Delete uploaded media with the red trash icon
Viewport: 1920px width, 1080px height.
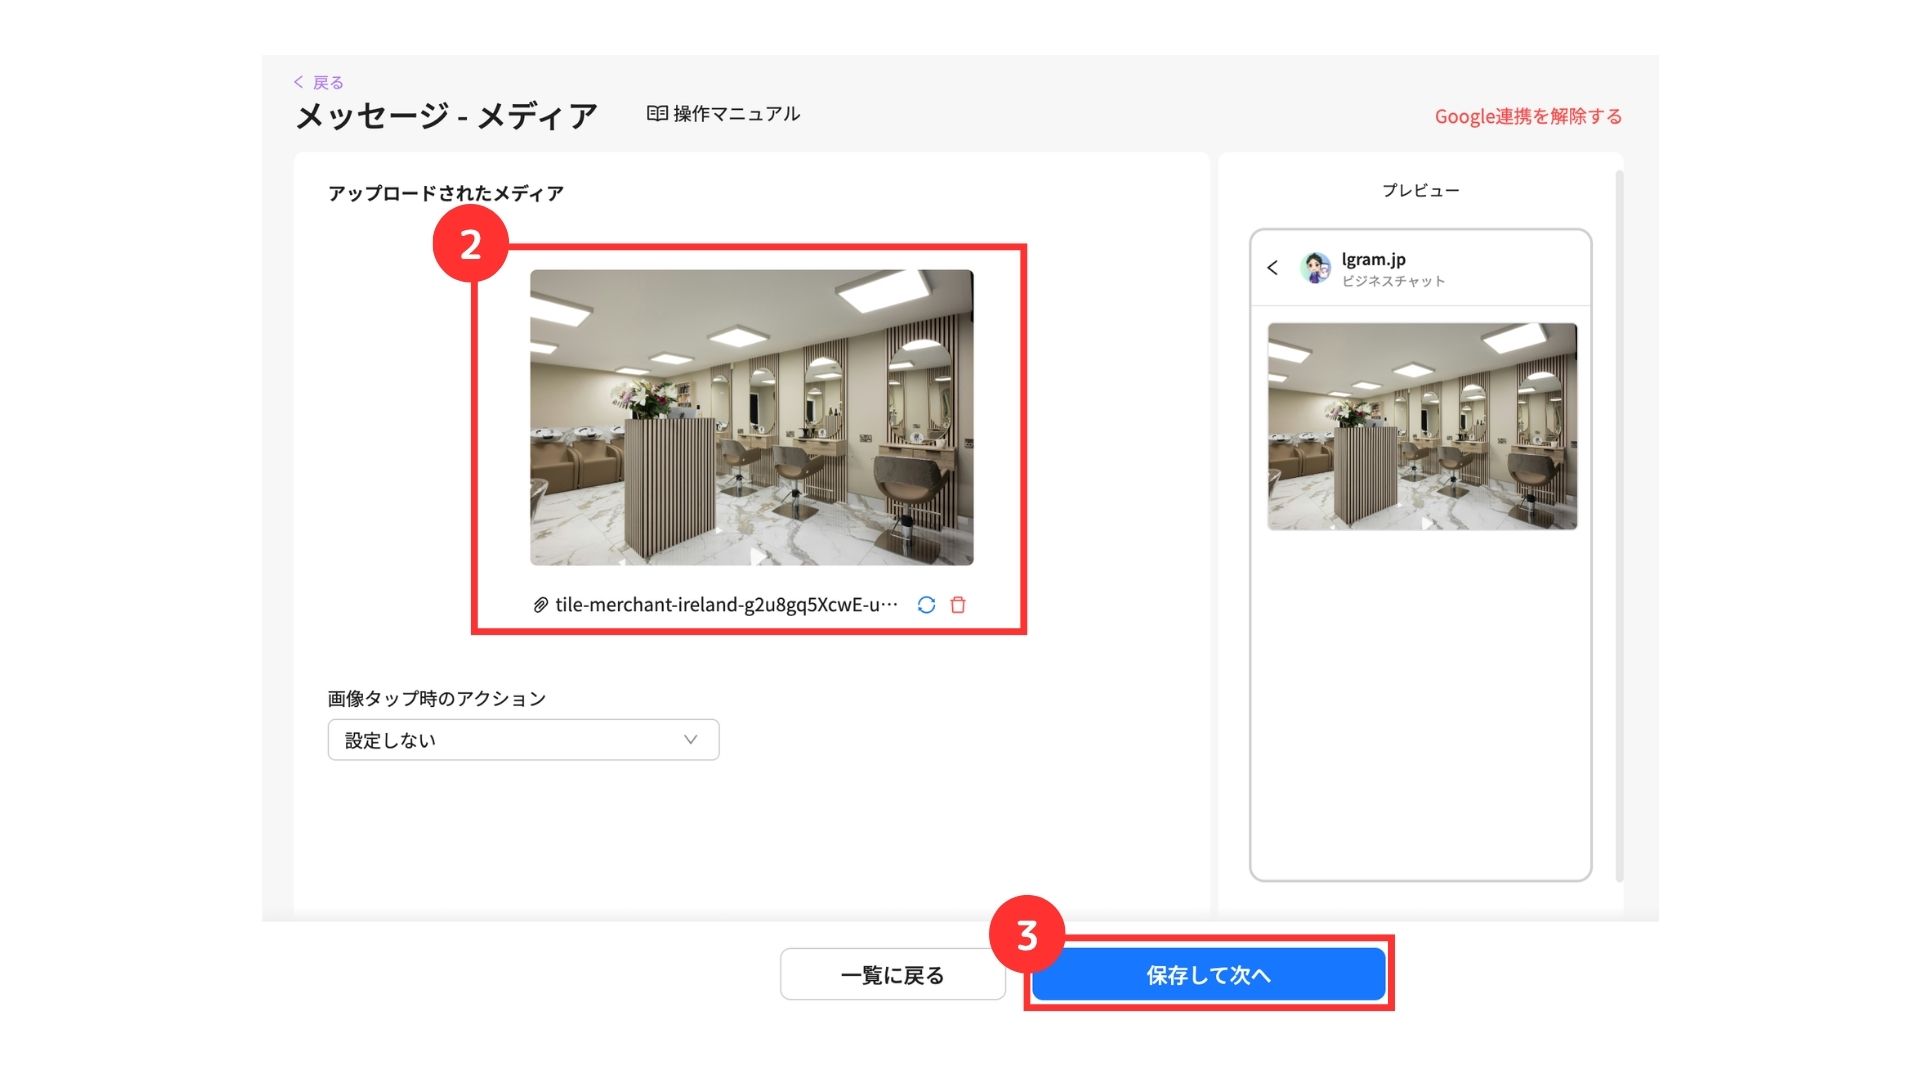[958, 605]
